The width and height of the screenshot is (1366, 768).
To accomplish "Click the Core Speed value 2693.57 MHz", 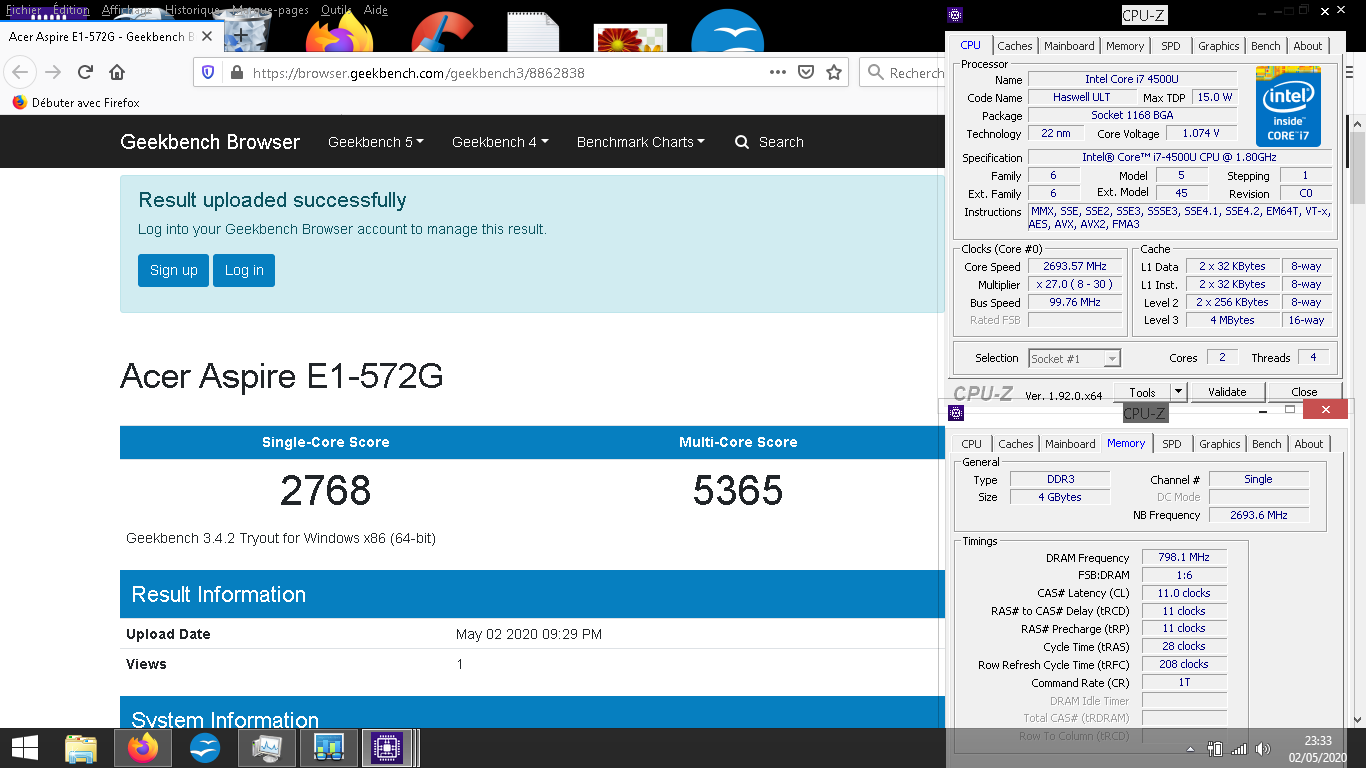I will [x=1074, y=267].
